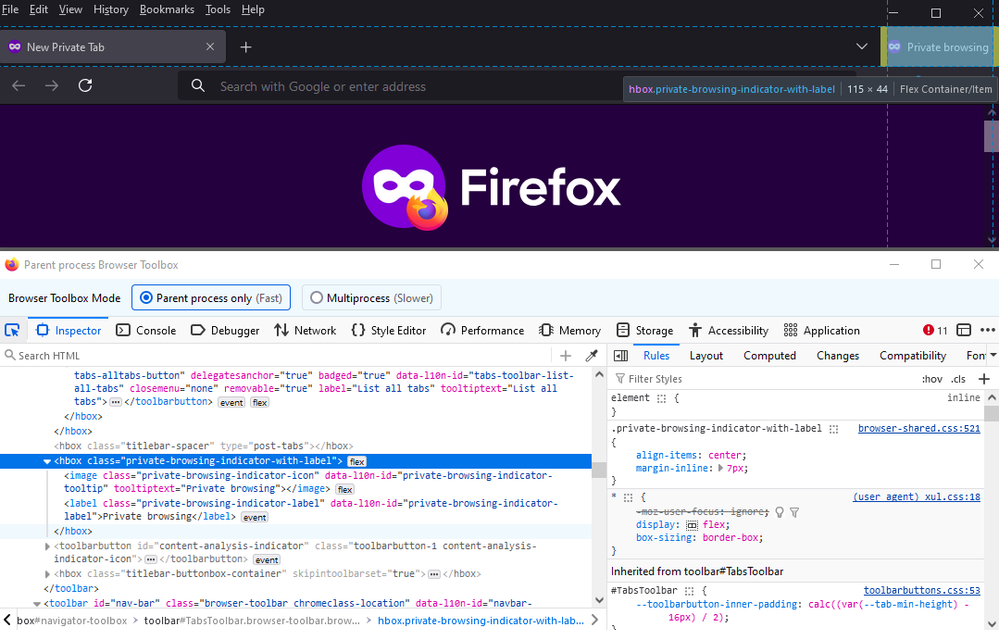
Task: Open the Network tab
Action: [x=305, y=330]
